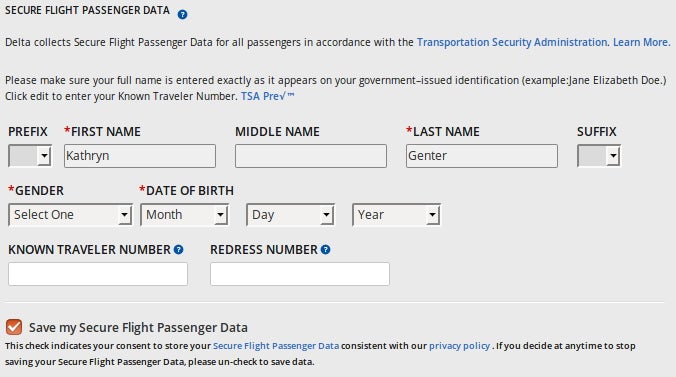Click the Redress Number input box

[300, 274]
